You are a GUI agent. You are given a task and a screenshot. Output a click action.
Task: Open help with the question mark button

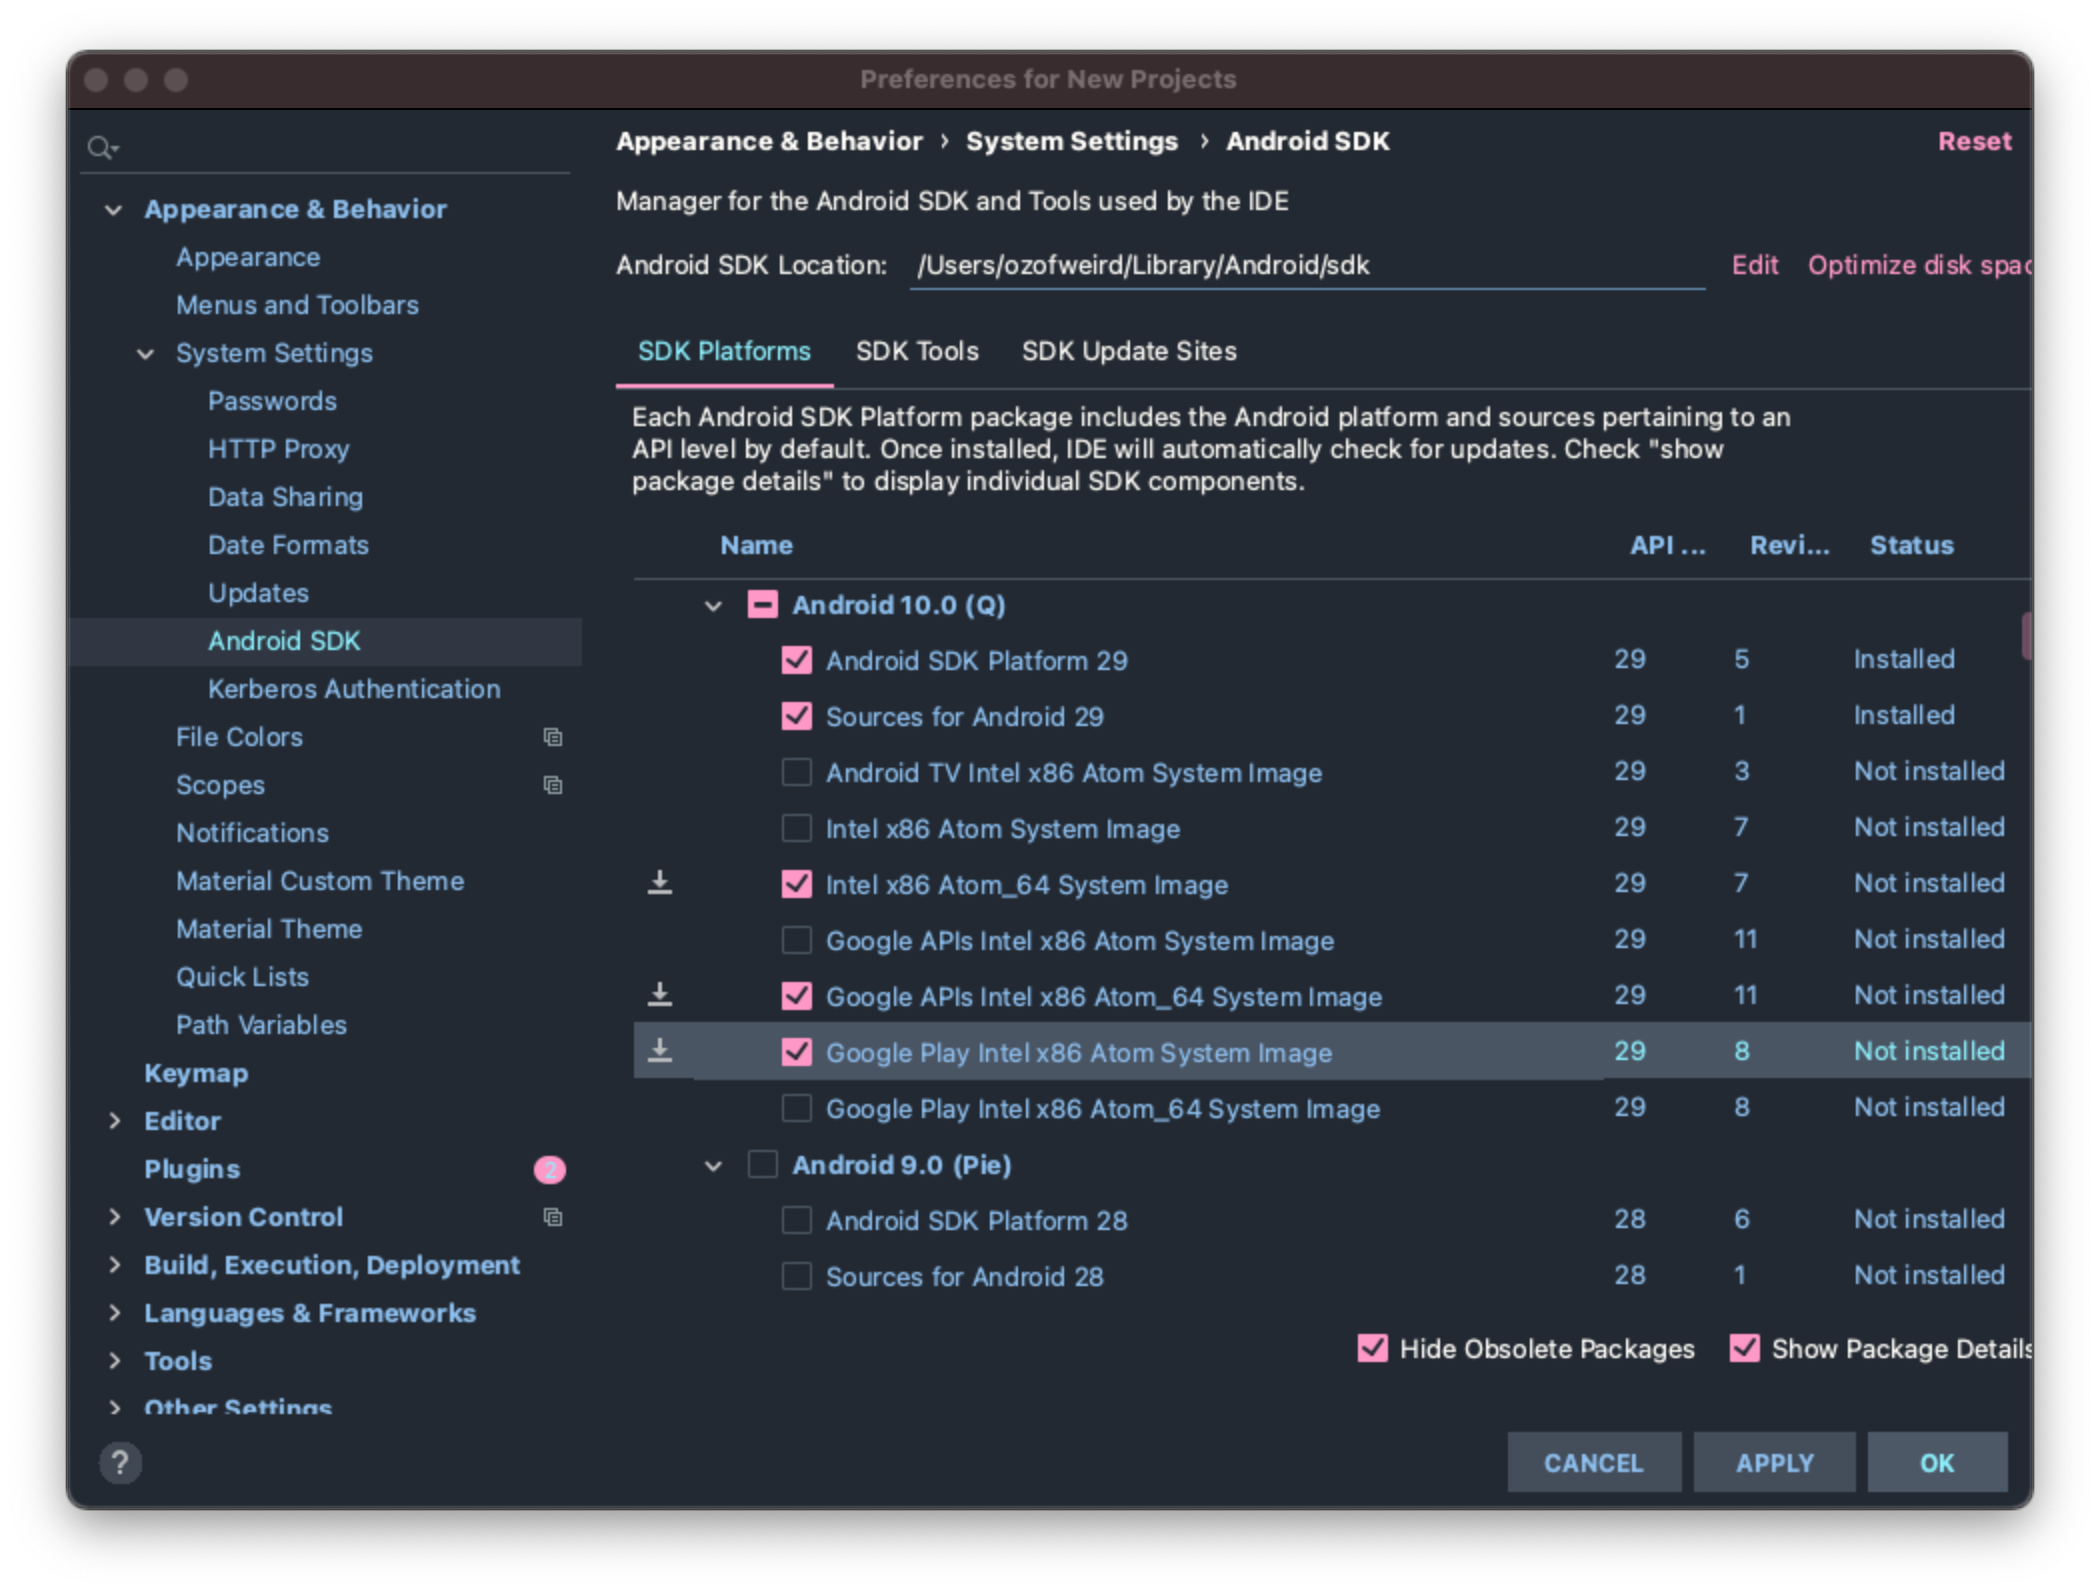[120, 1463]
